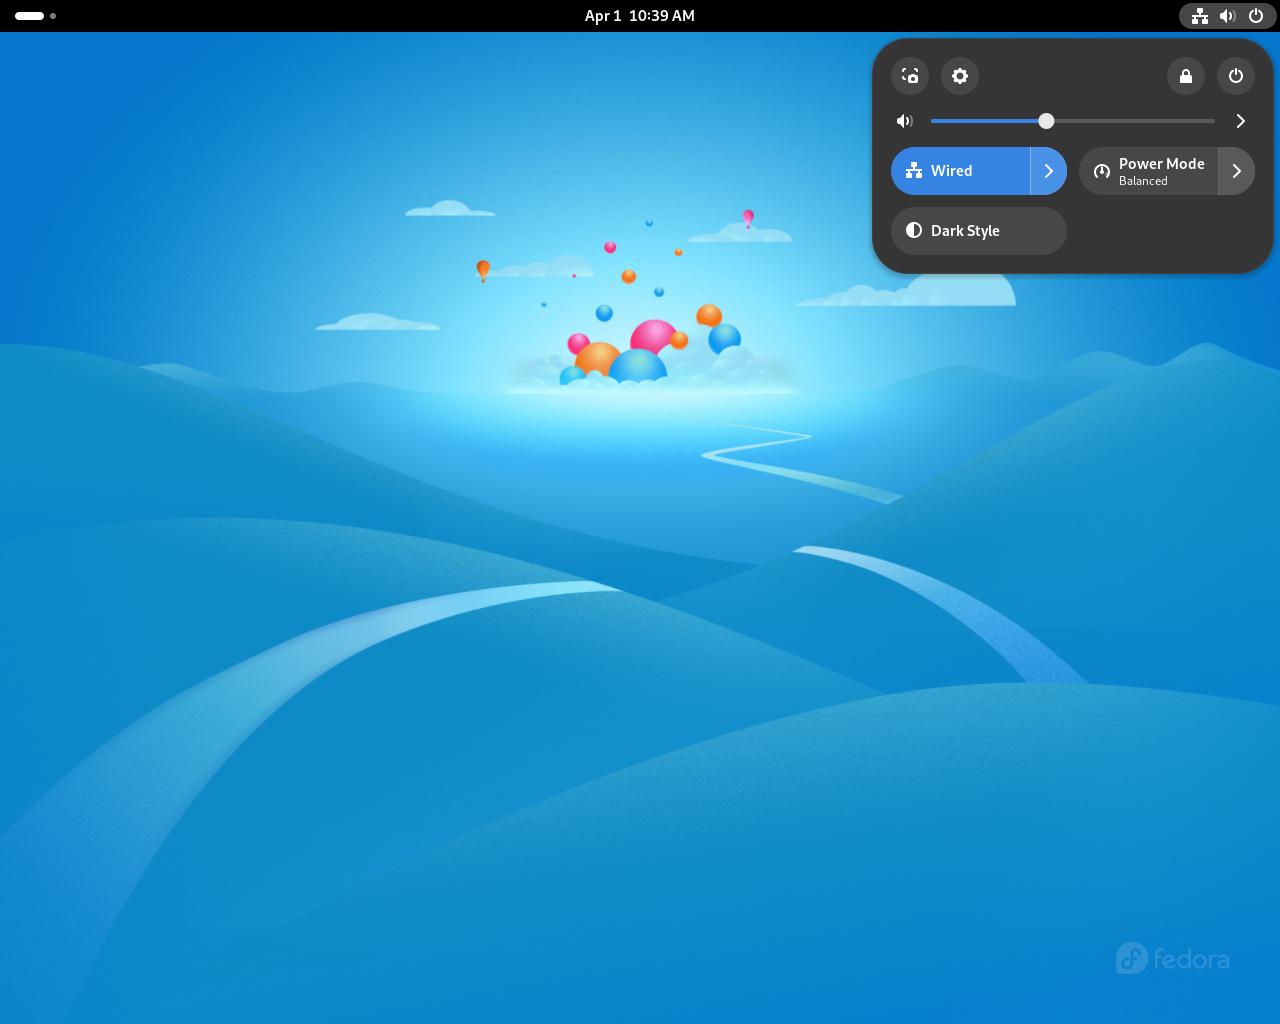Toggle the Wired network connection
1280x1024 pixels.
tap(960, 171)
